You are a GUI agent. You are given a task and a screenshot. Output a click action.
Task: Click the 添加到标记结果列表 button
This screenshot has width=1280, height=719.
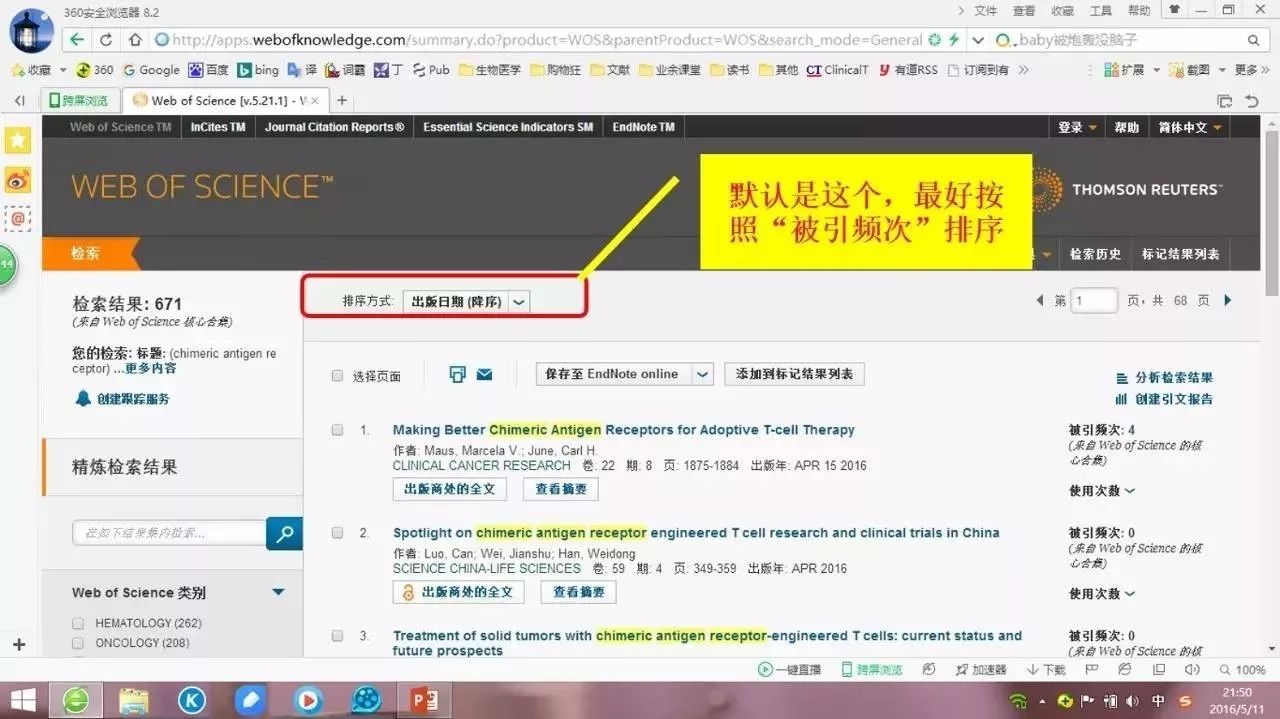794,374
